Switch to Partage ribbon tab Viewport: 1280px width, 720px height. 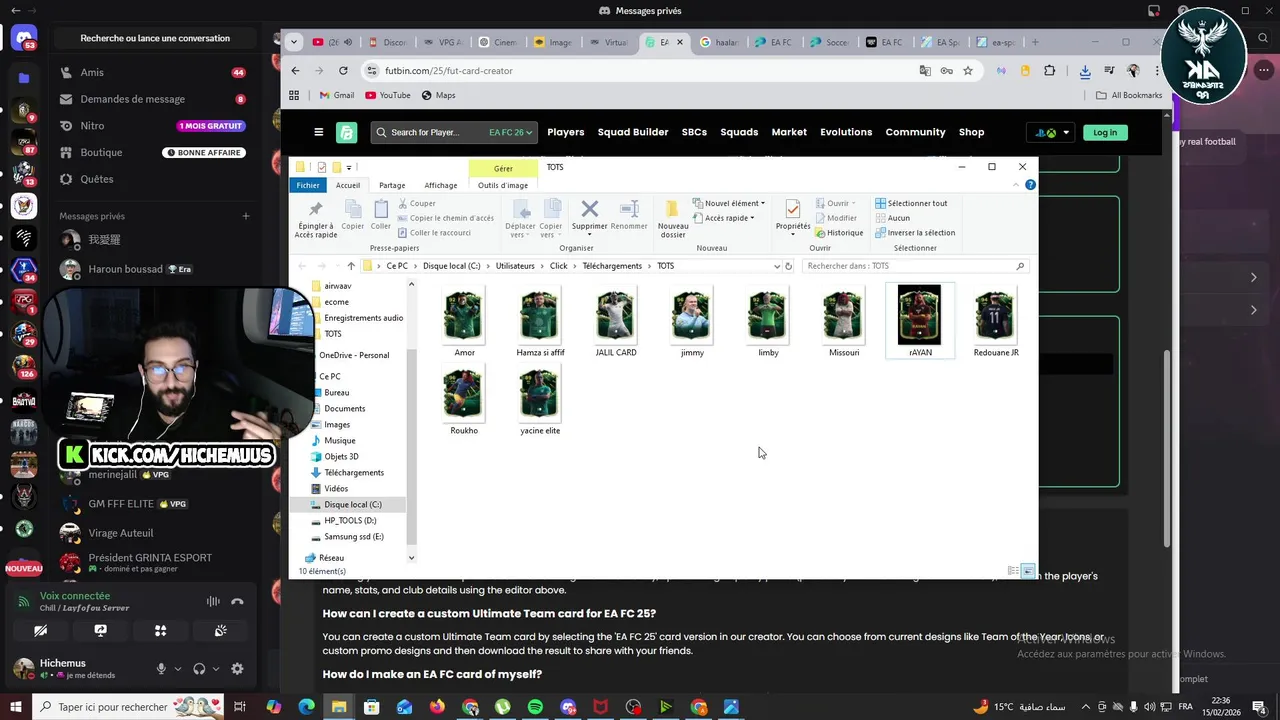[x=392, y=185]
